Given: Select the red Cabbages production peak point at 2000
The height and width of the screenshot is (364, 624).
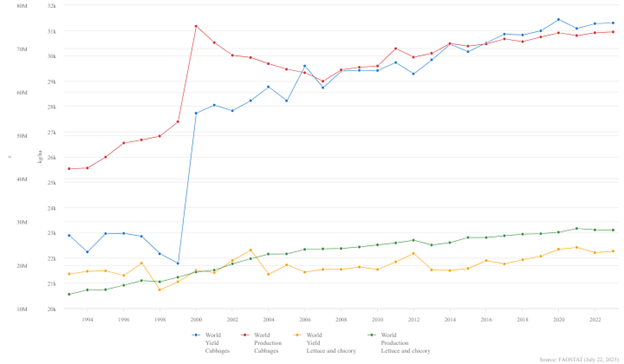Looking at the screenshot, I should [x=196, y=26].
